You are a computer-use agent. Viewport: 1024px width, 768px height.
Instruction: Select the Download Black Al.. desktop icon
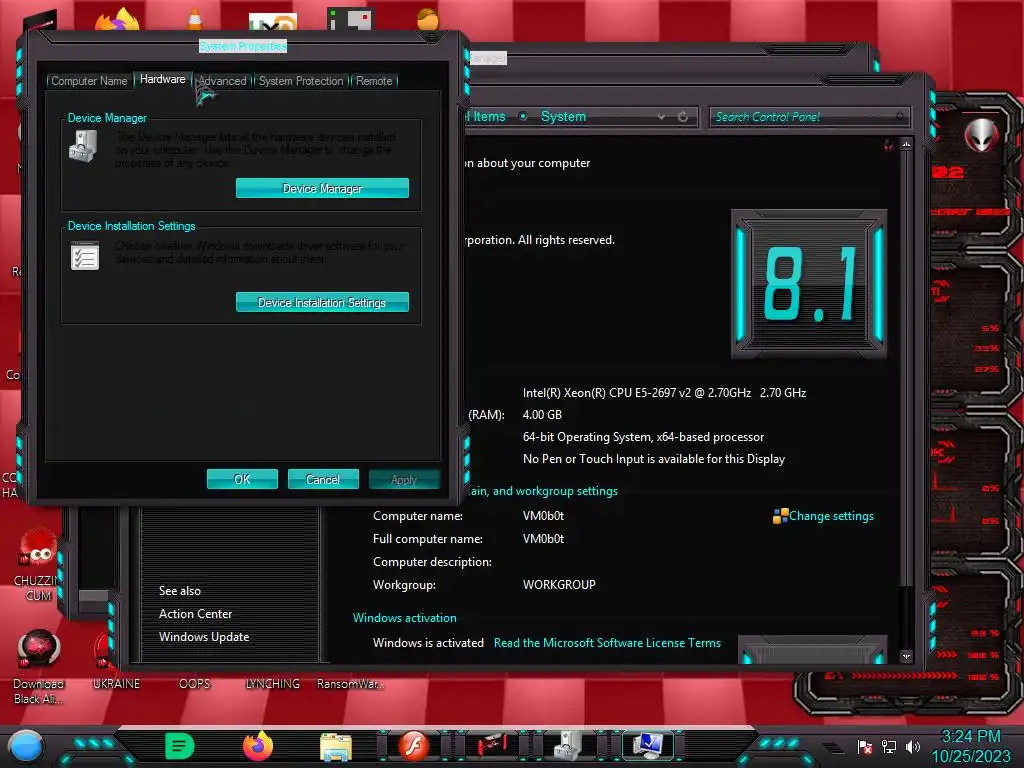[x=39, y=667]
